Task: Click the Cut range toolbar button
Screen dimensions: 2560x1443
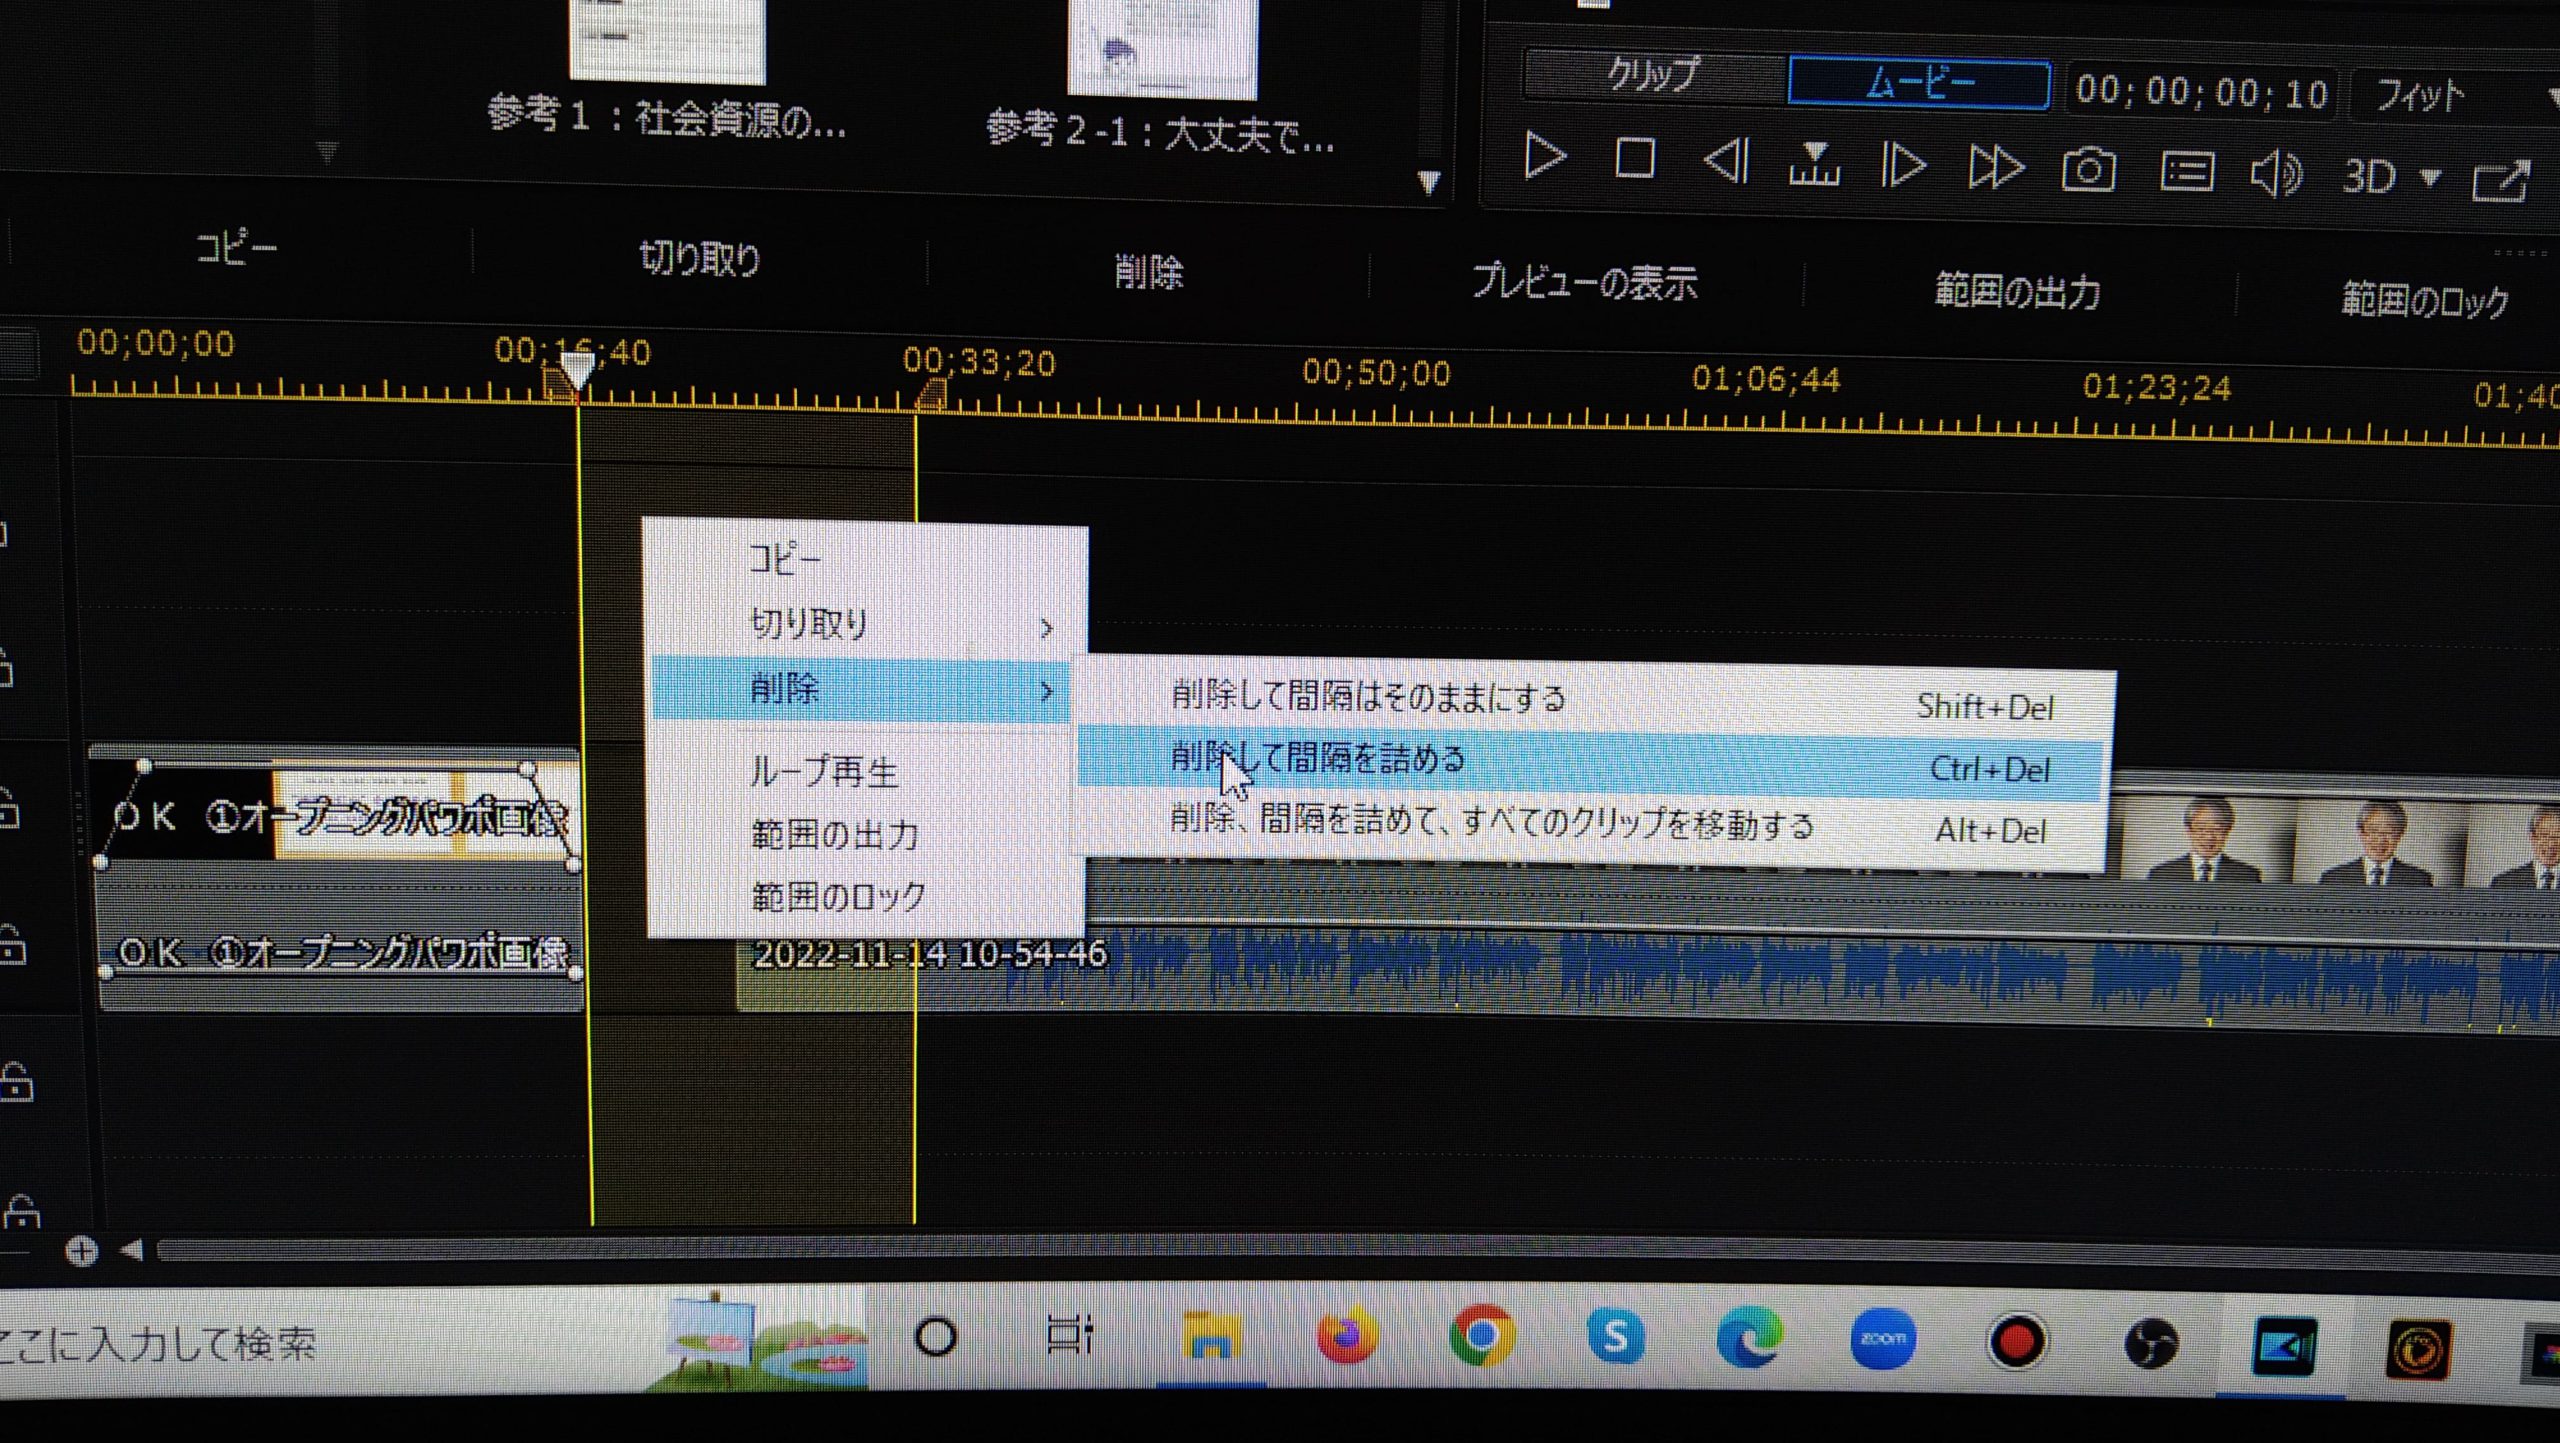Action: (699, 259)
